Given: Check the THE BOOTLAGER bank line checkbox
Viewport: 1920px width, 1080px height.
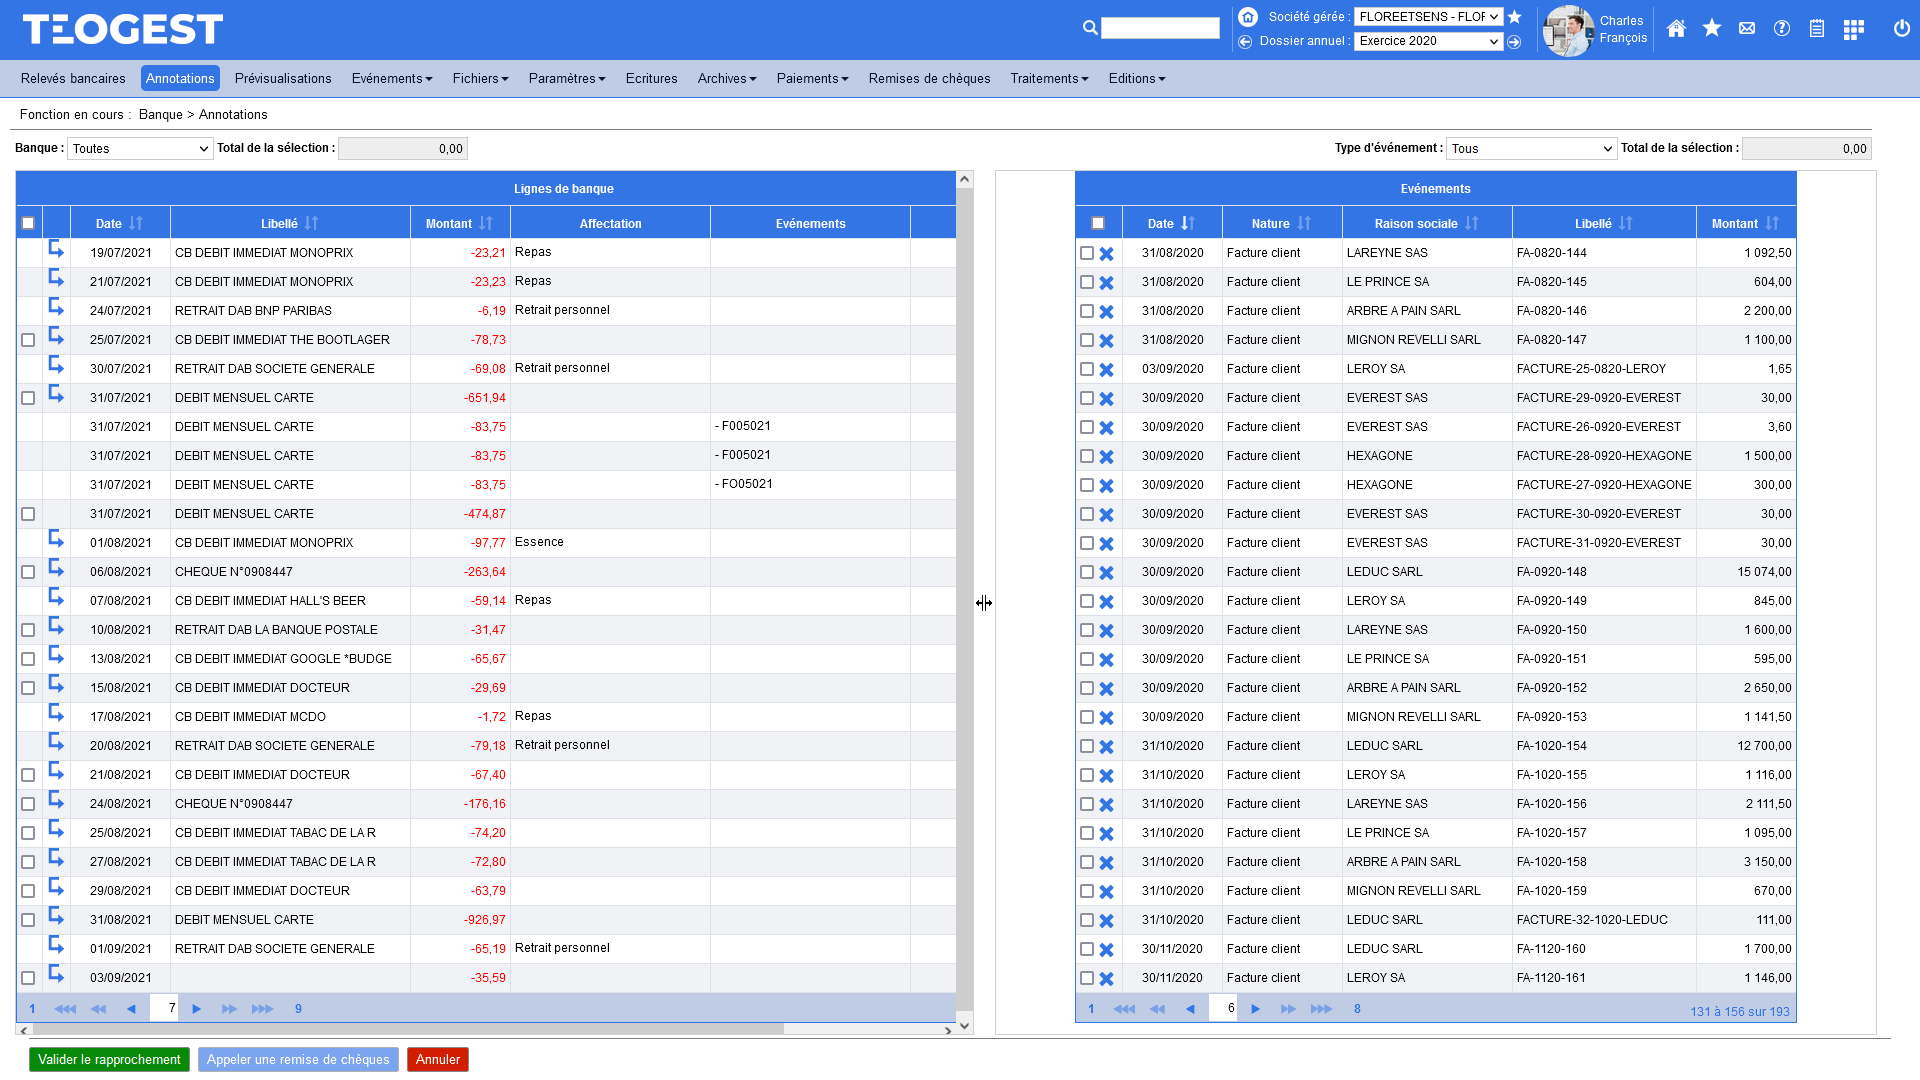Looking at the screenshot, I should 28,340.
